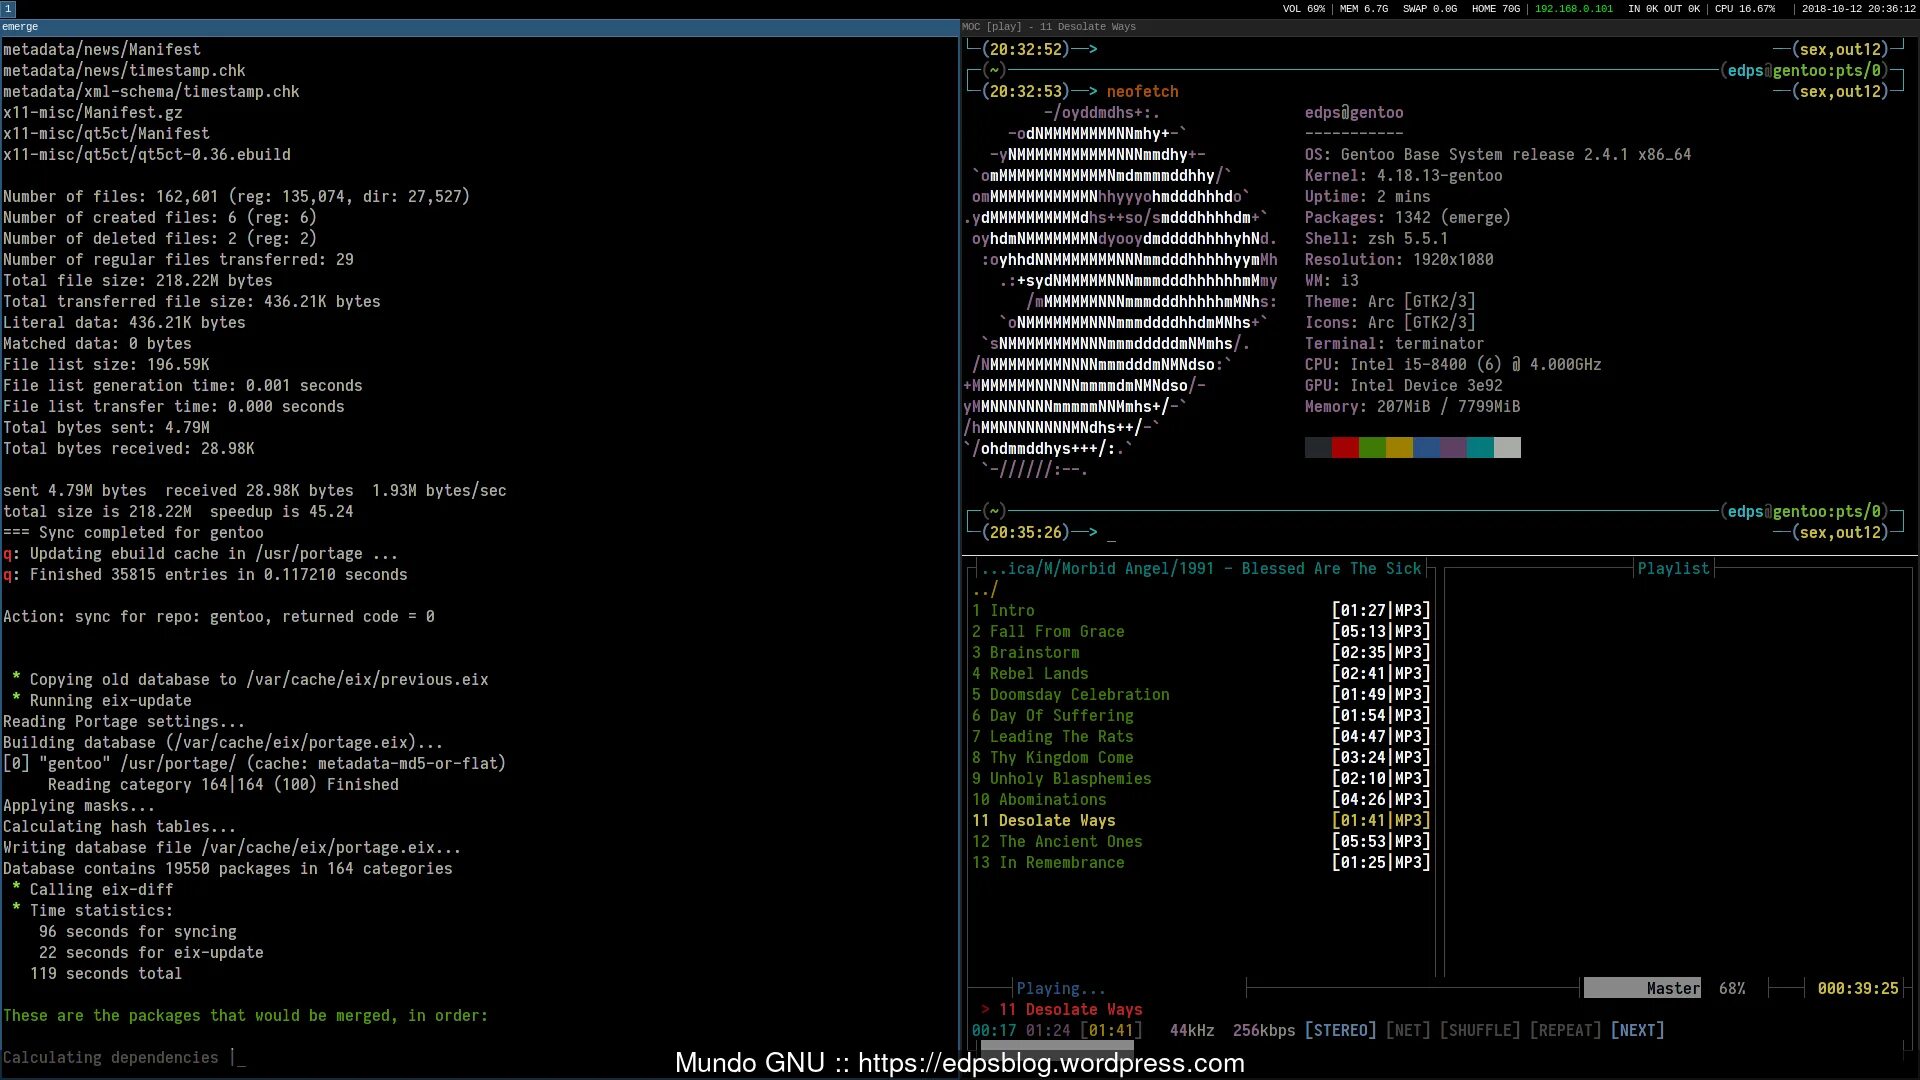The image size is (1920, 1080).
Task: Toggle the NEXT option in MOC
Action: (x=1637, y=1031)
